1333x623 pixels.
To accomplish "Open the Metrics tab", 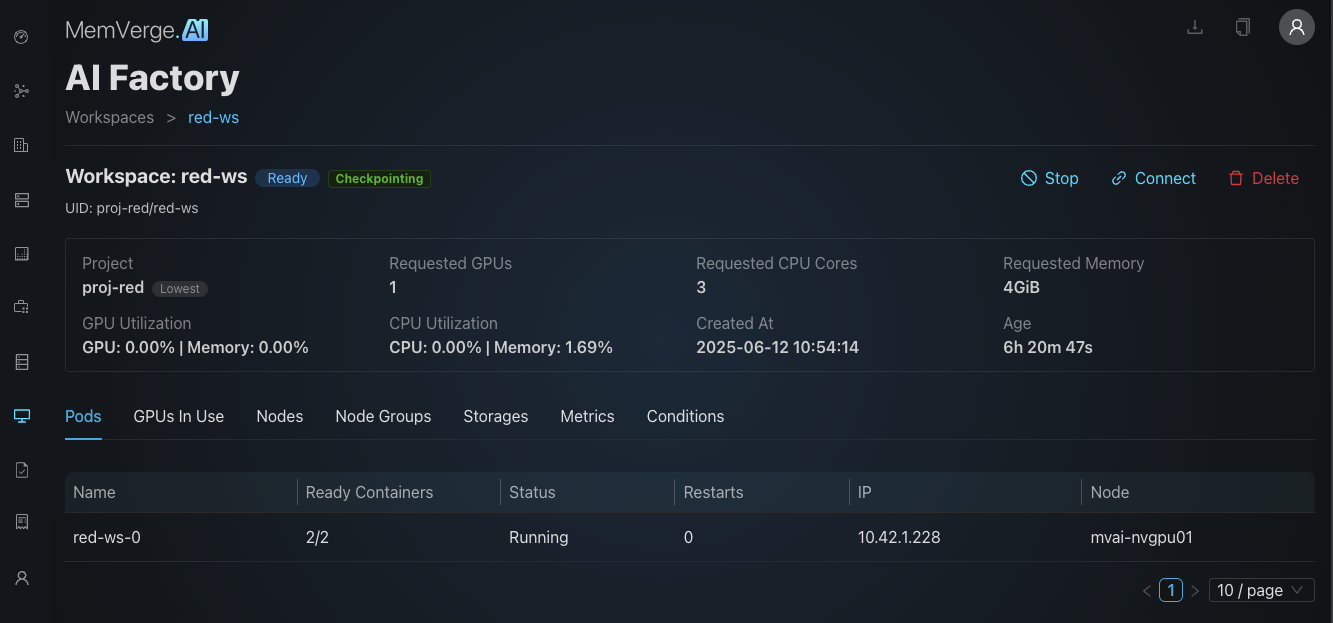I will (x=587, y=416).
